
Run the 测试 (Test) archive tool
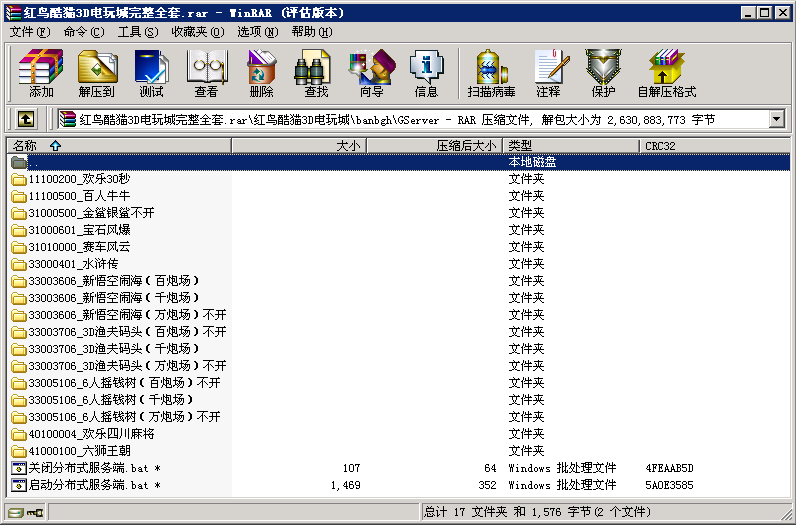pyautogui.click(x=151, y=73)
